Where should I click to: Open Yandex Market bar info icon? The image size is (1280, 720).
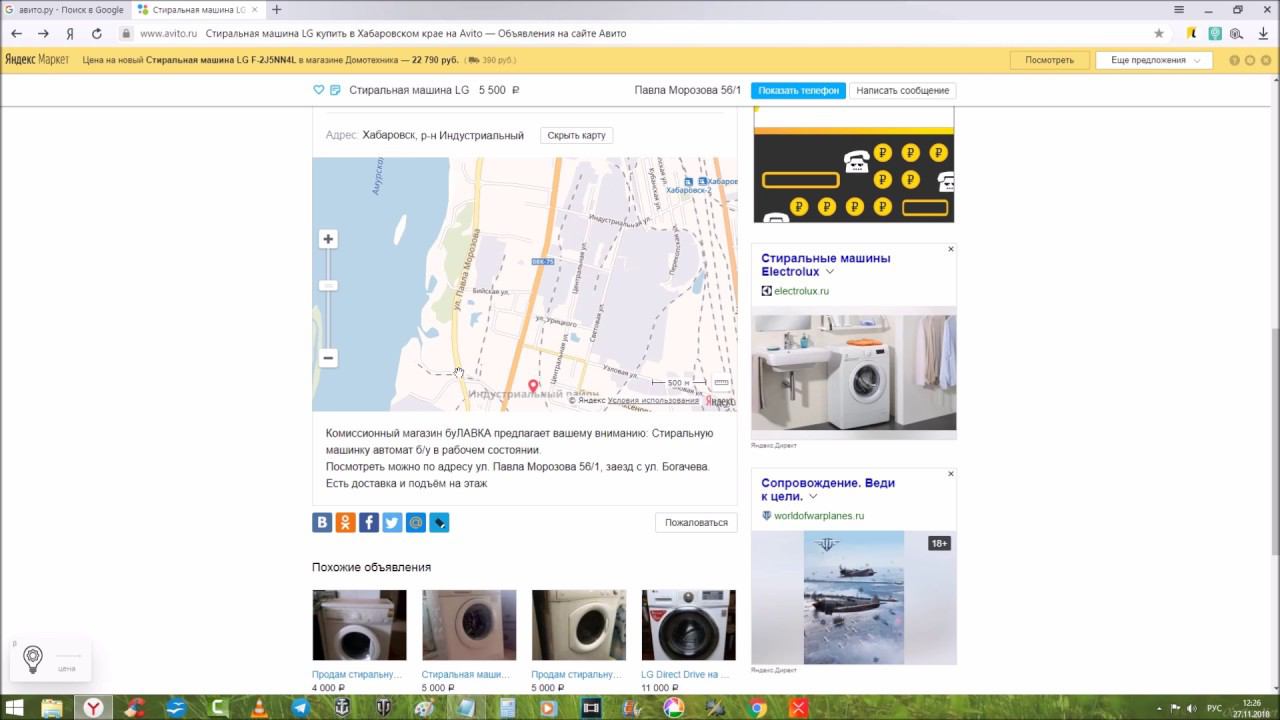[x=1235, y=60]
